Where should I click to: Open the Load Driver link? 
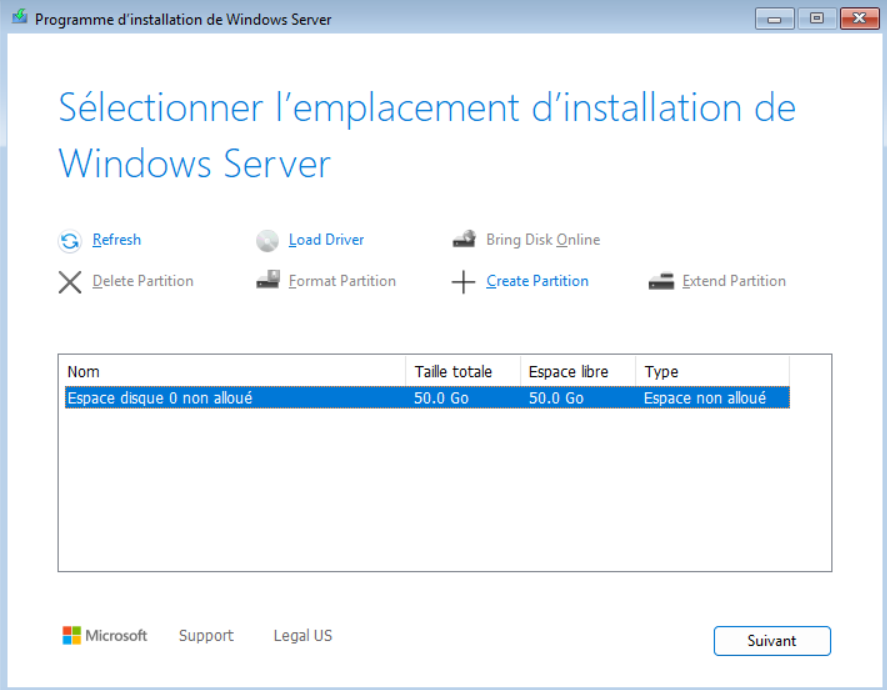tap(326, 240)
